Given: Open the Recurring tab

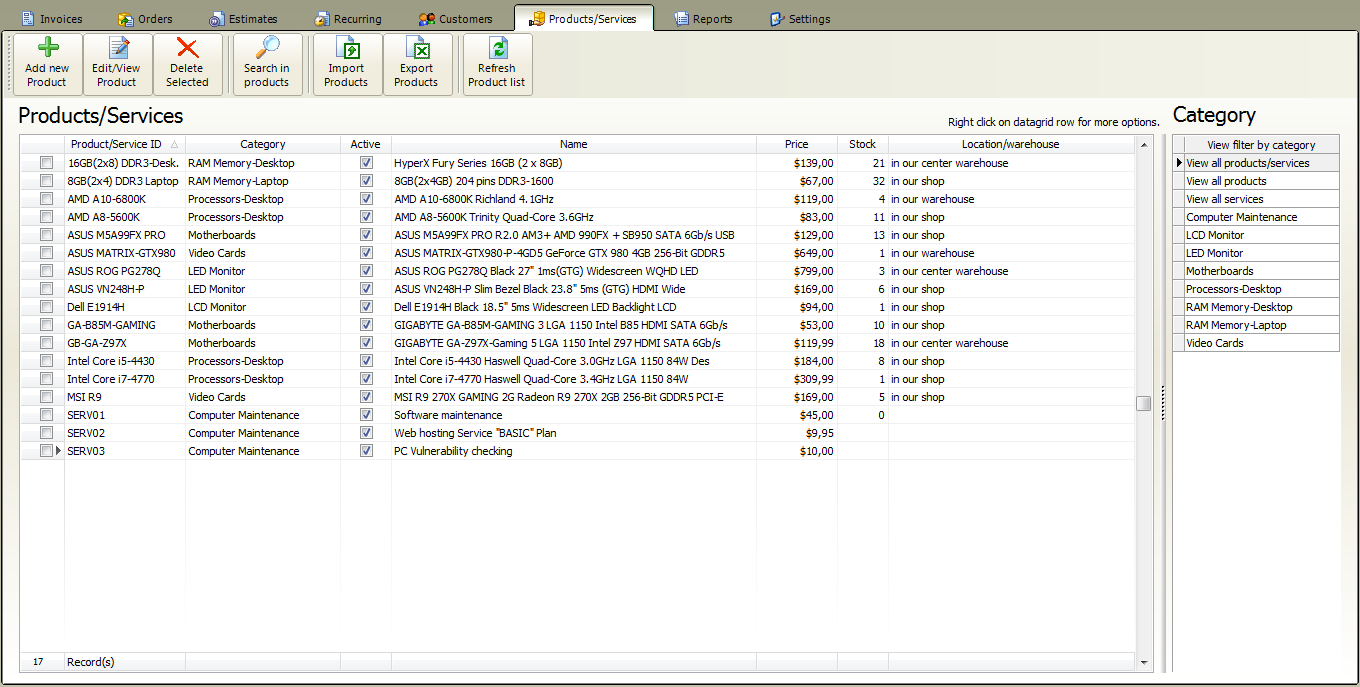Looking at the screenshot, I should click(348, 19).
